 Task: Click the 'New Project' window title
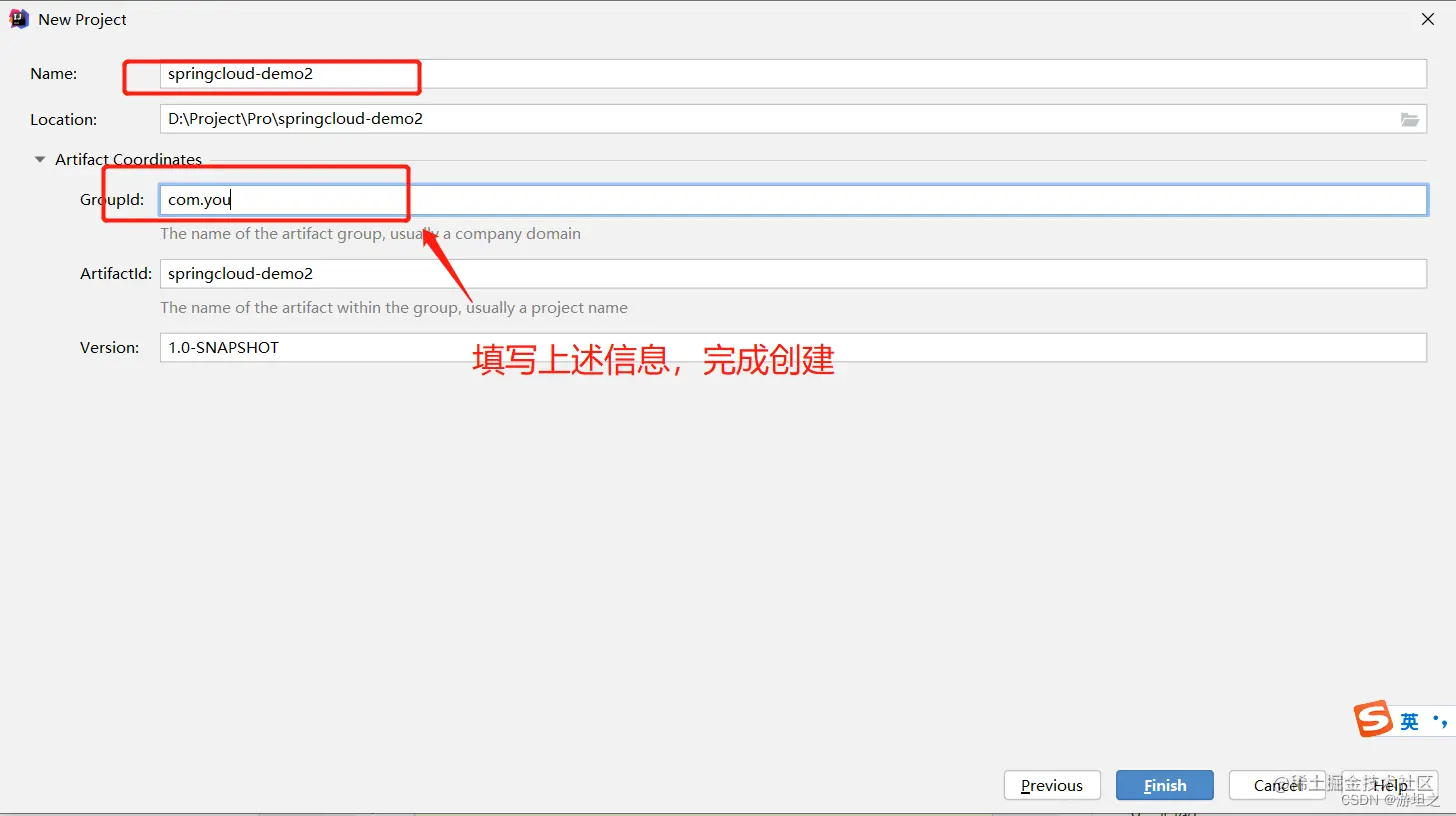[x=82, y=20]
